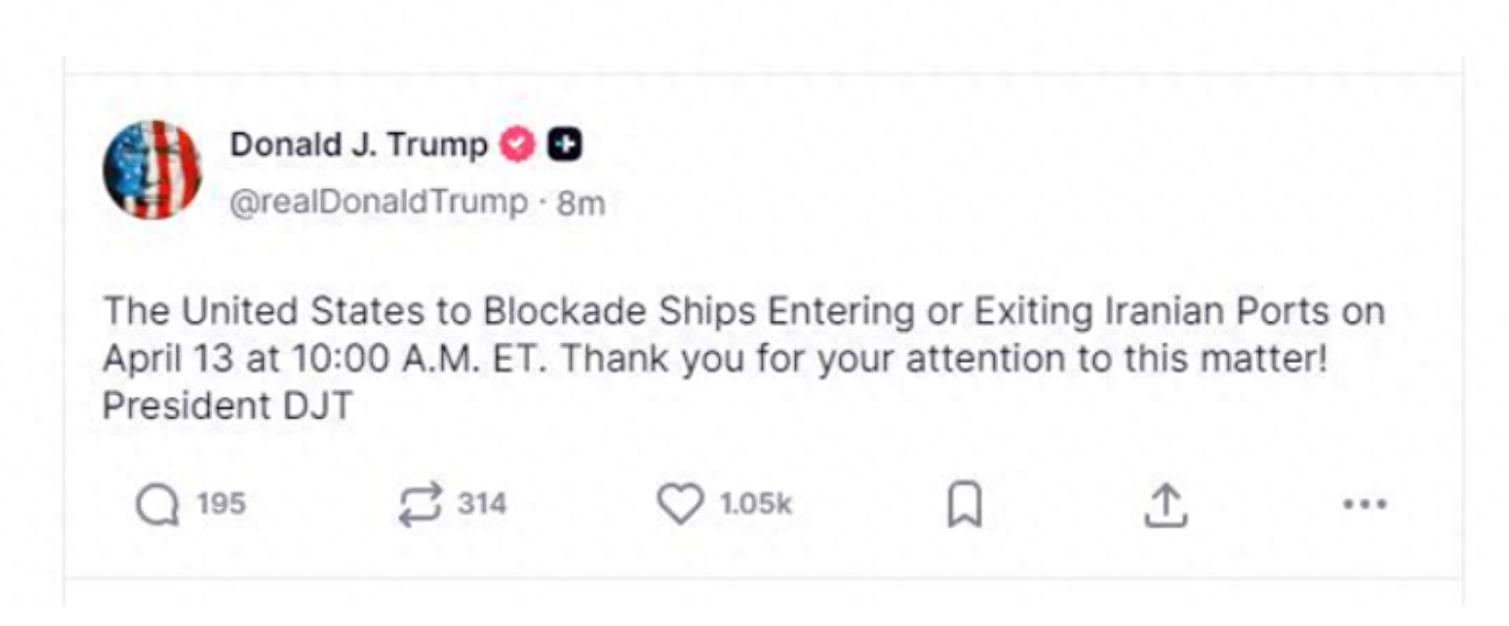
Task: Open the three-dot more options menu
Action: (1365, 505)
